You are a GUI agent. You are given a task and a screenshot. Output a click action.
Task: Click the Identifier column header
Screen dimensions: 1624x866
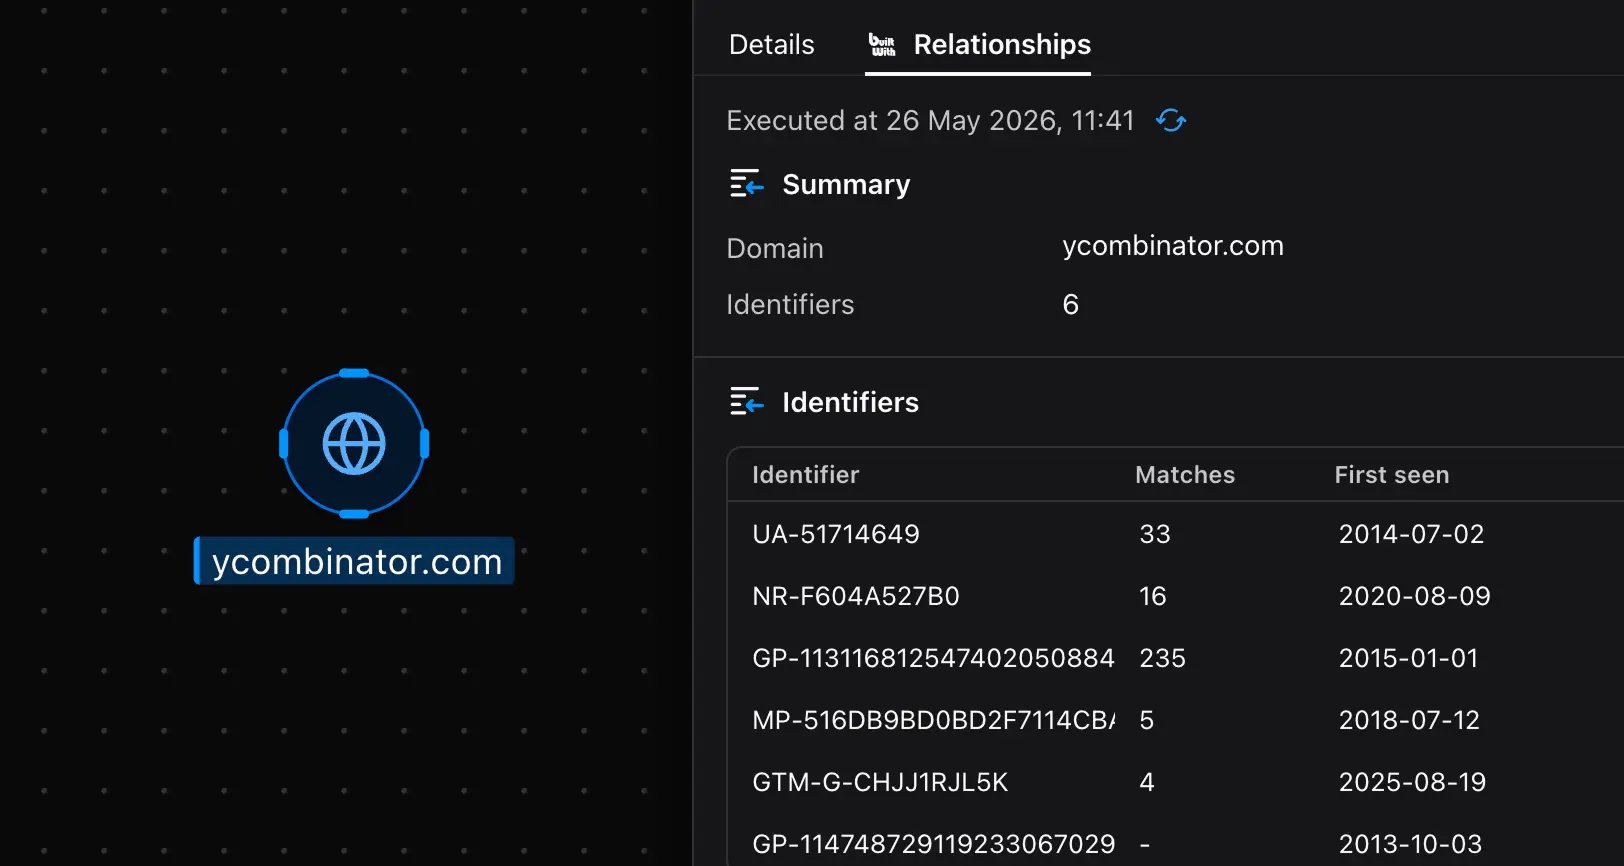tap(805, 475)
